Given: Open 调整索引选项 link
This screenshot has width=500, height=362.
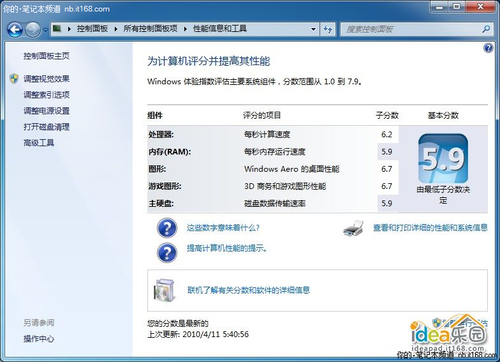Looking at the screenshot, I should click(46, 95).
